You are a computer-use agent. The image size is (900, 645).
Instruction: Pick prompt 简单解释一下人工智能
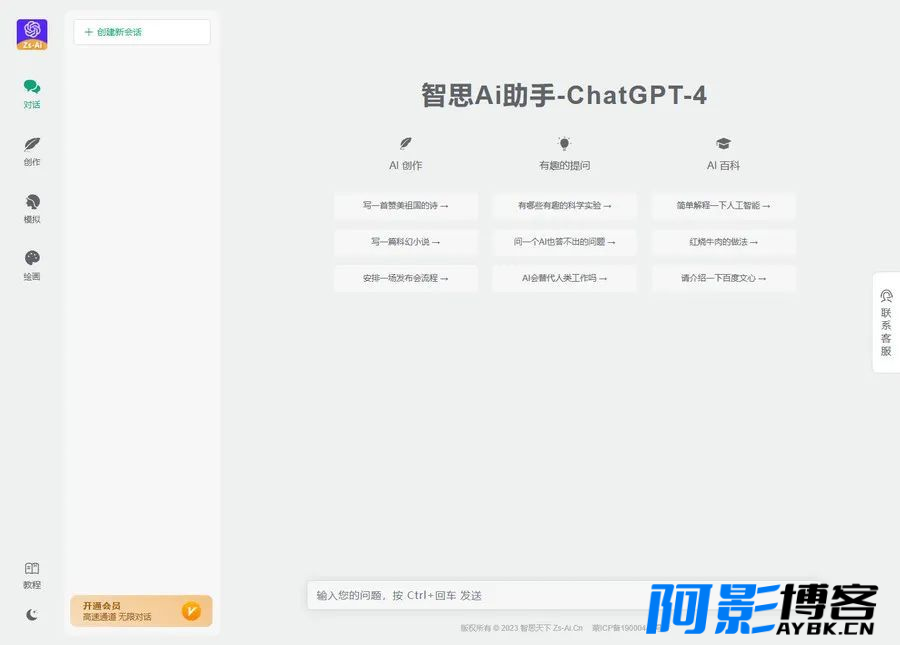coord(723,205)
